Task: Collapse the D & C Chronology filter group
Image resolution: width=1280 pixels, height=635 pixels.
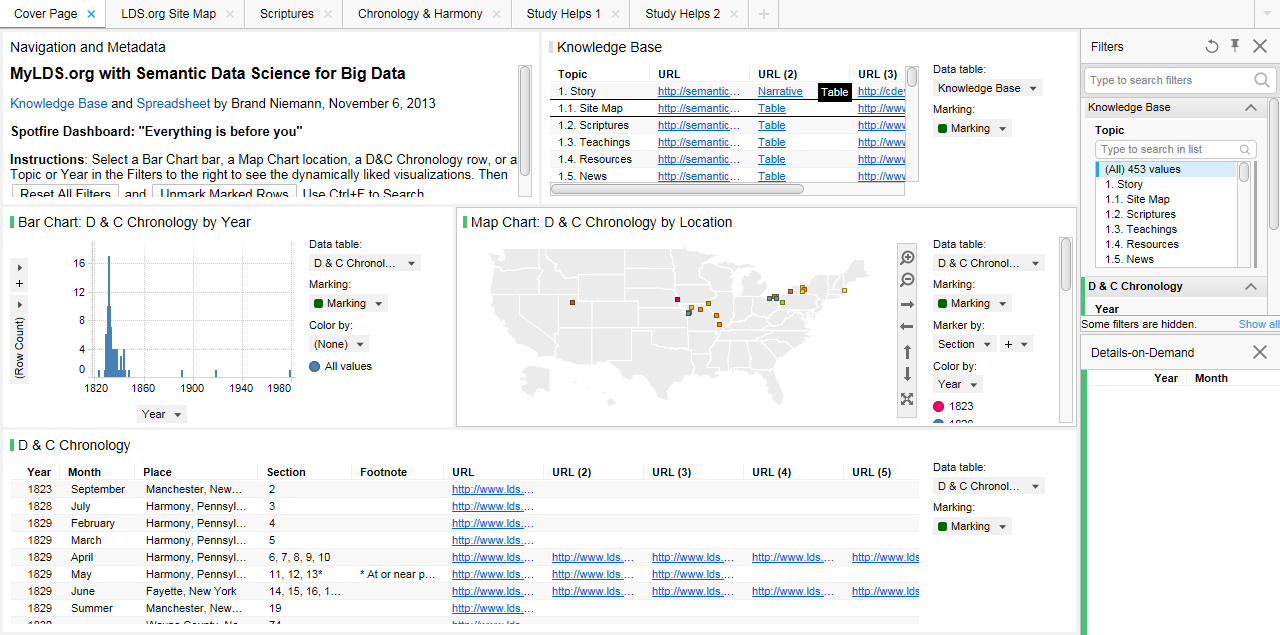Action: point(1251,286)
